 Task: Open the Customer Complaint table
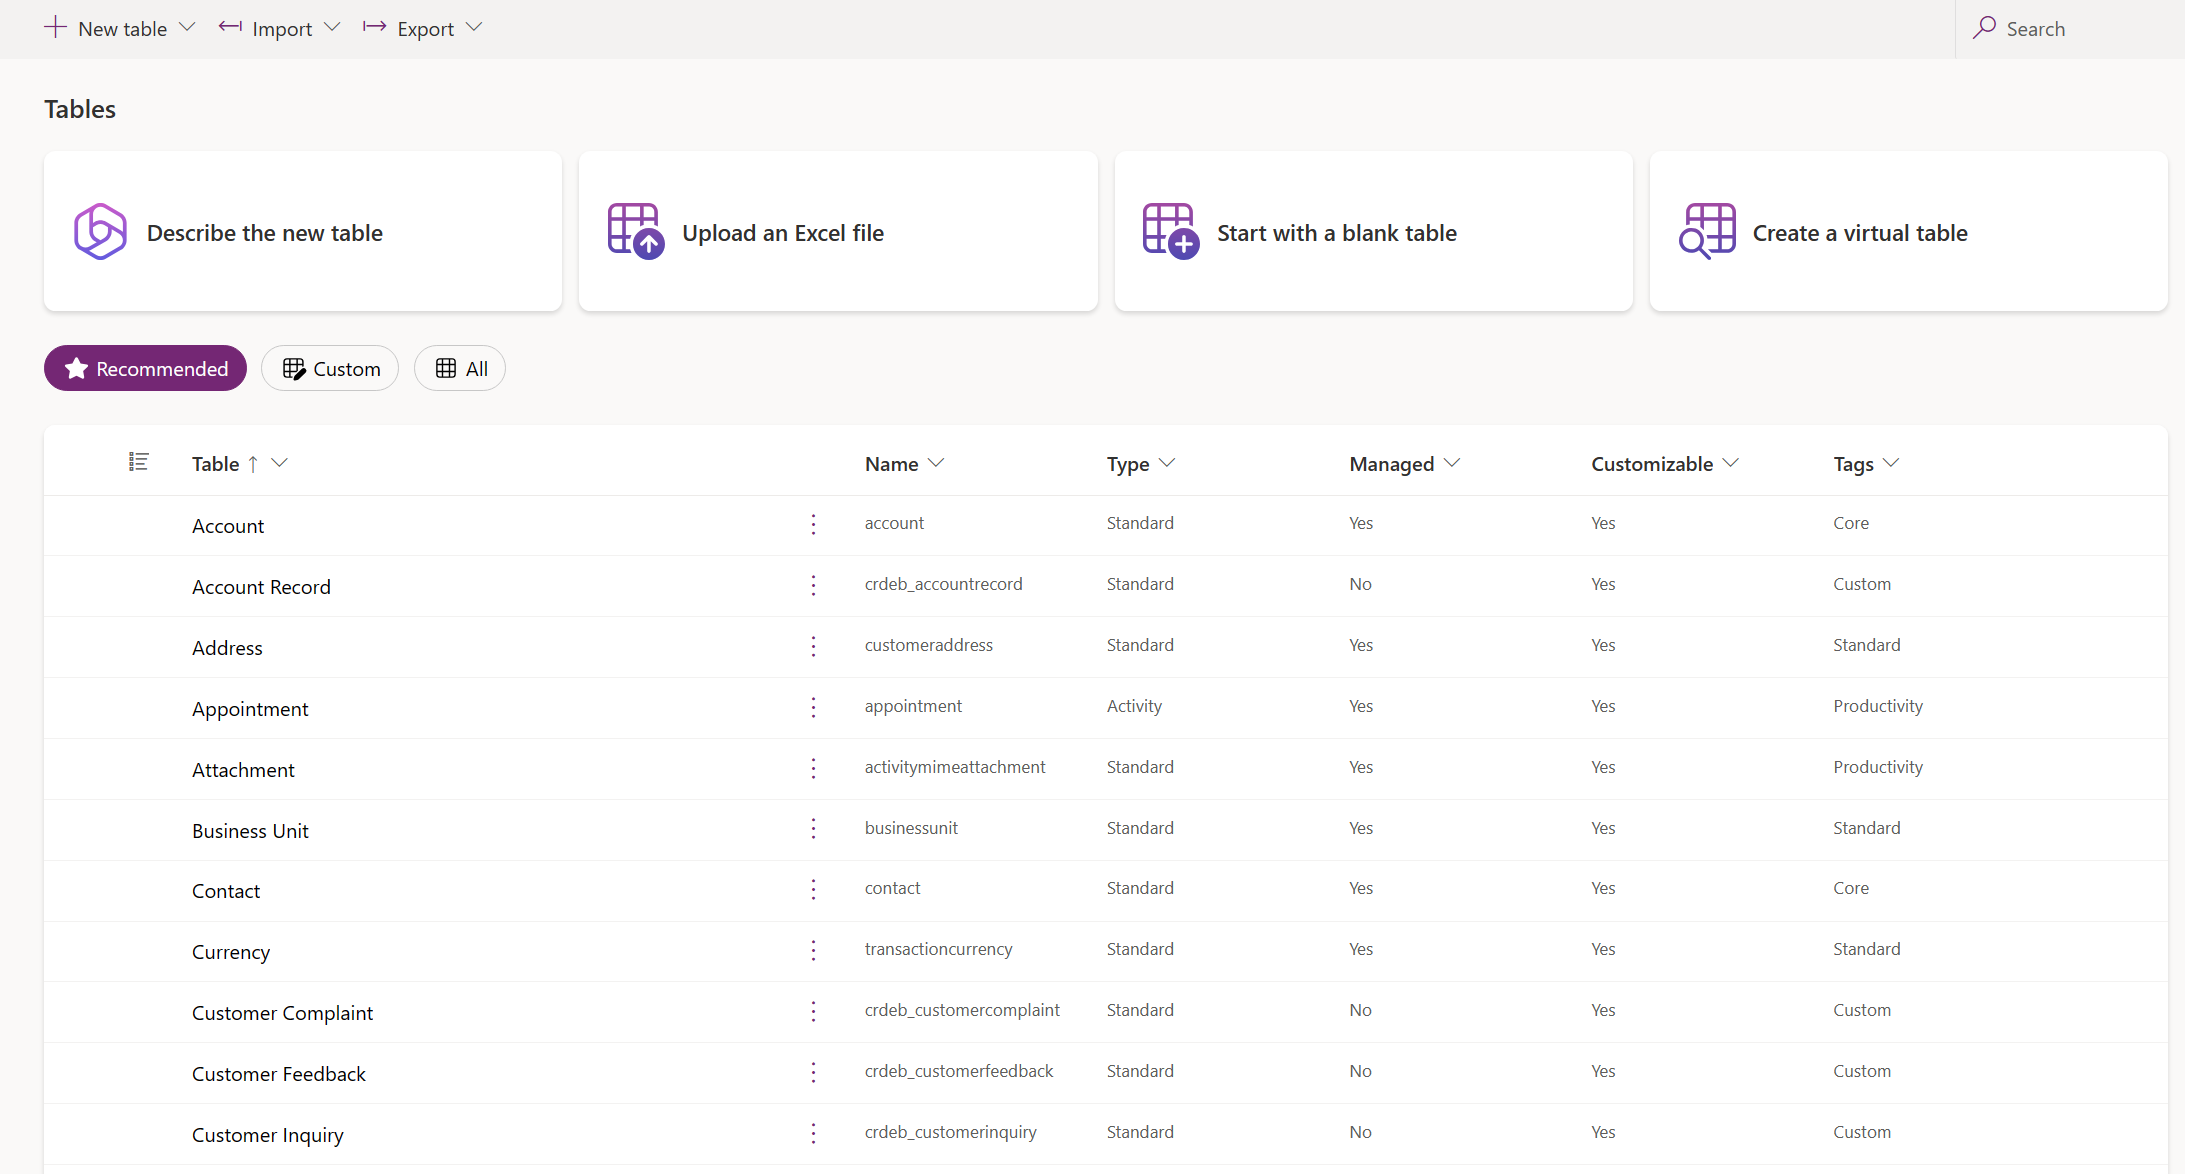283,1011
